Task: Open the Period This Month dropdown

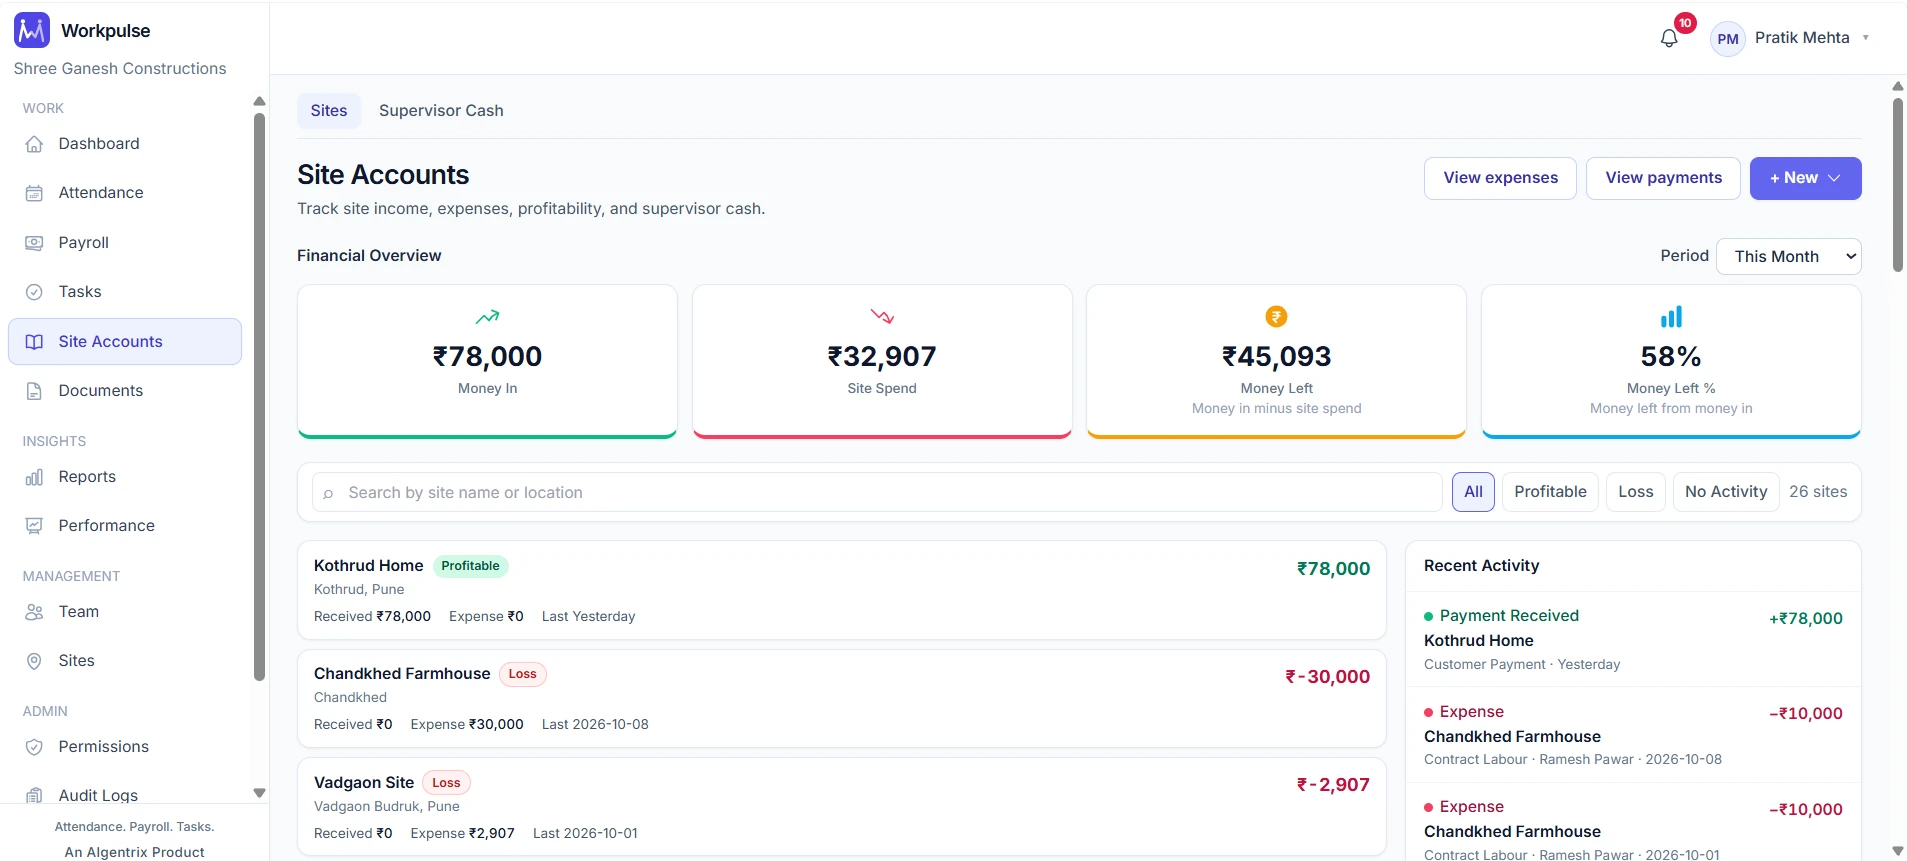Action: coord(1788,257)
